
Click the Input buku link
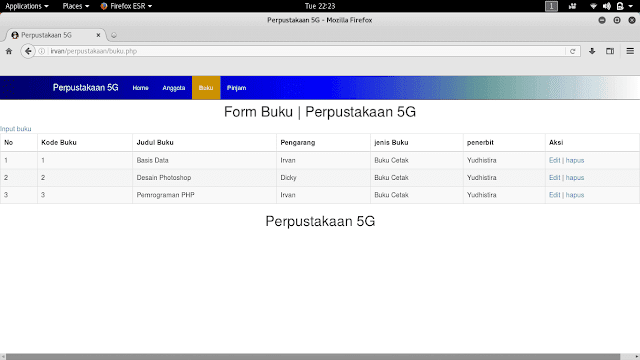pos(16,129)
